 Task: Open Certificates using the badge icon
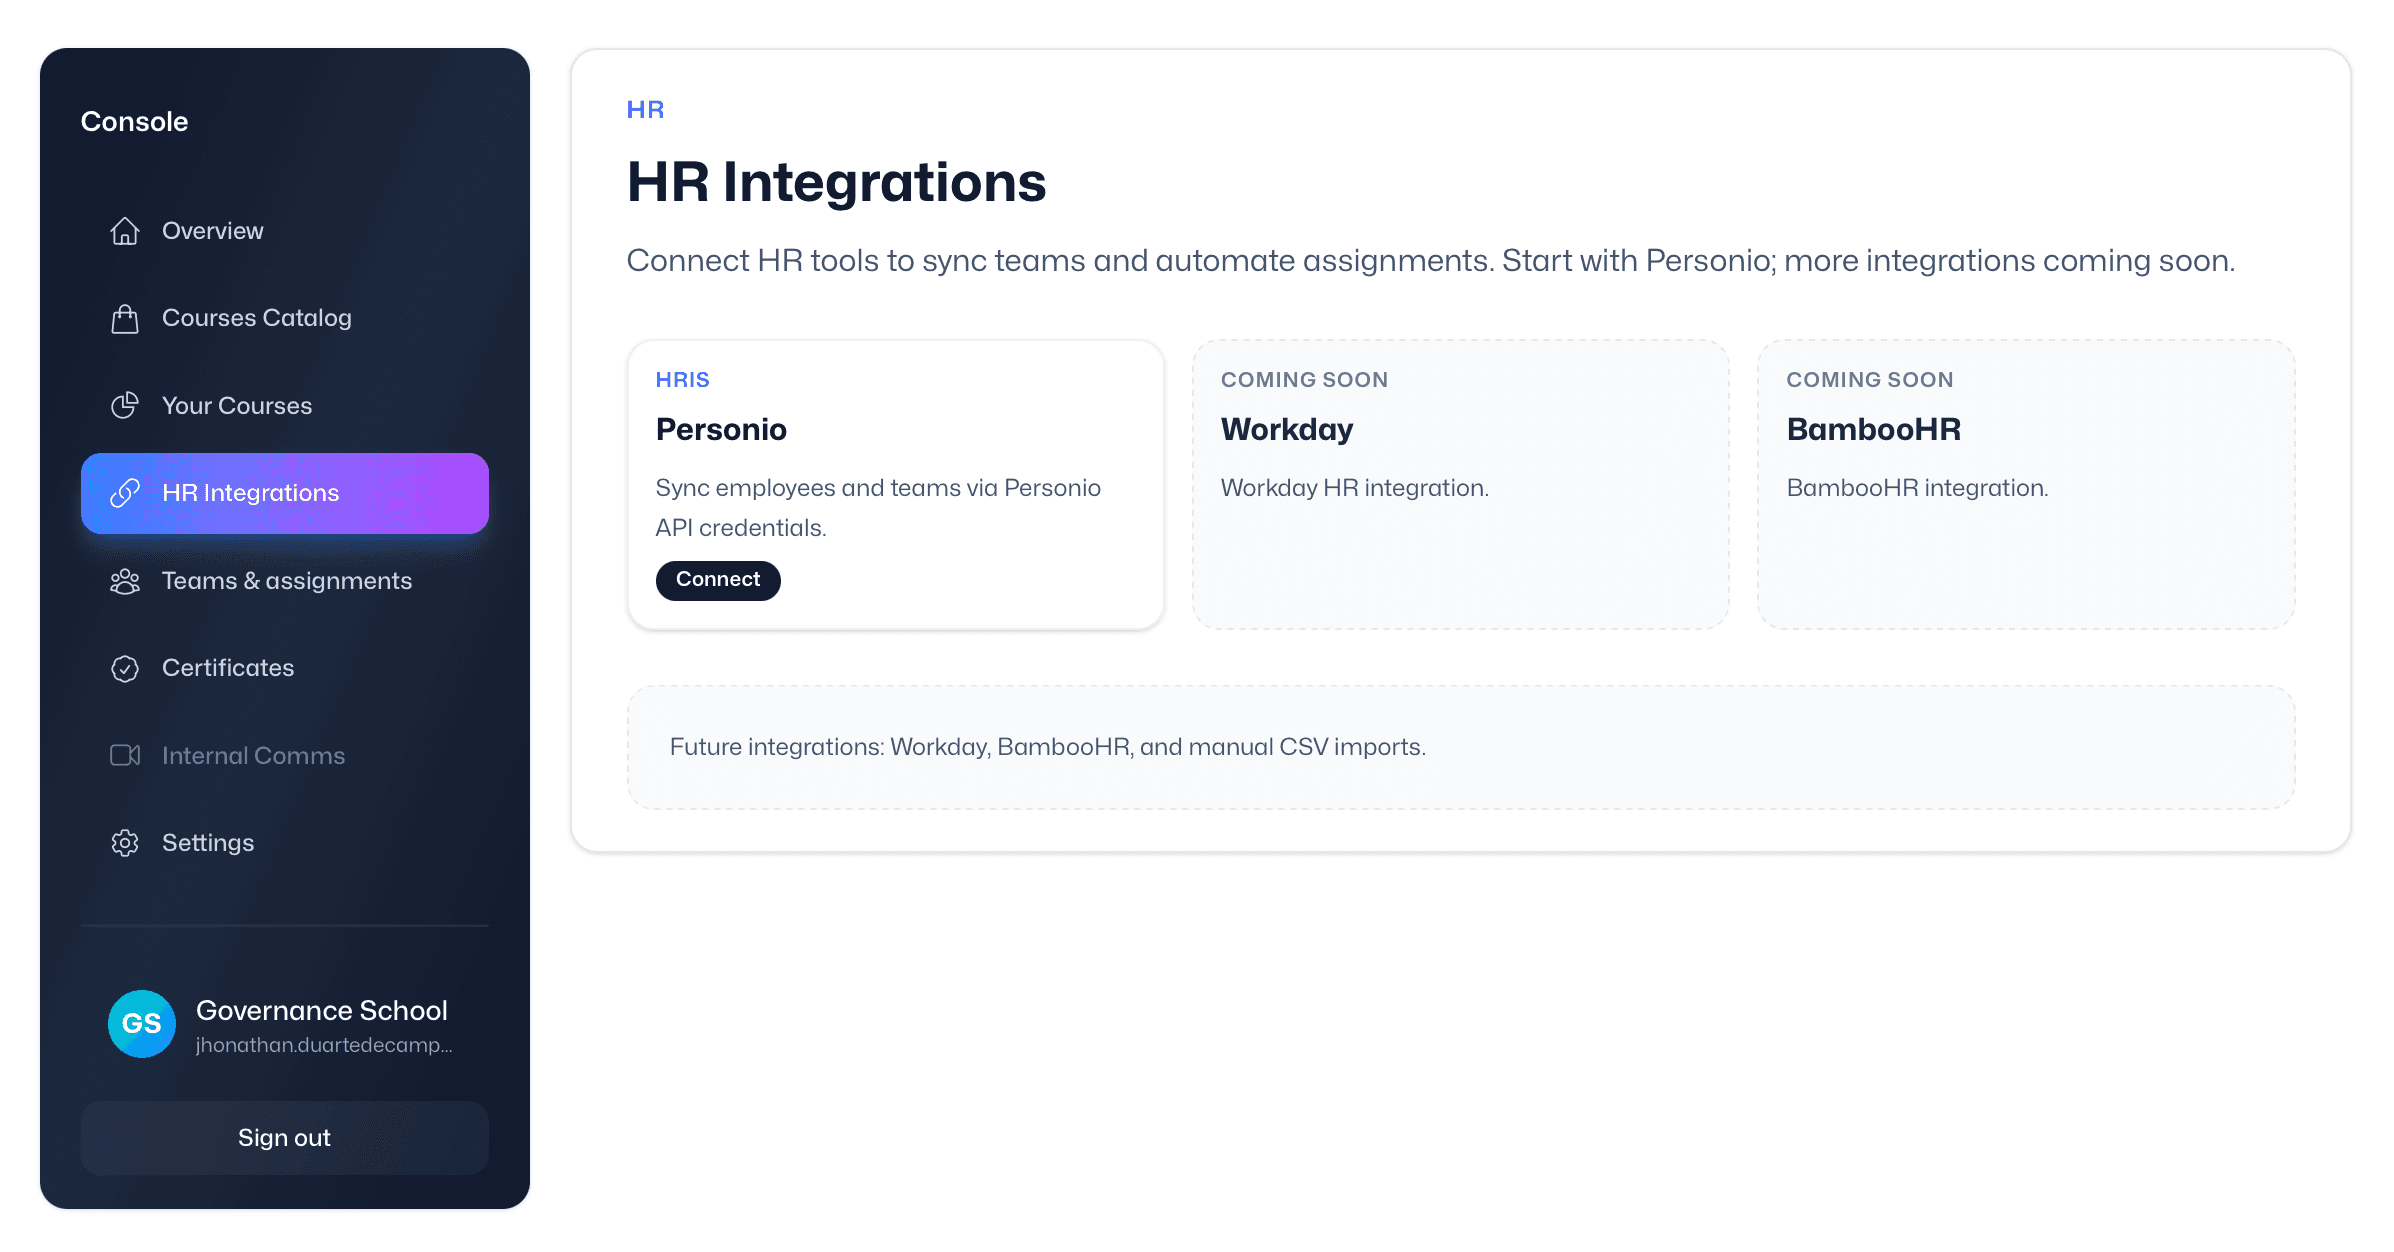coord(124,668)
